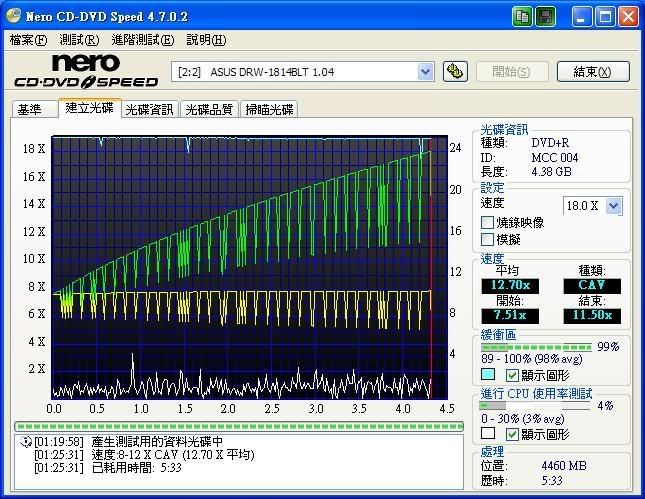Click the Nero CD-DVD Speed logo
The height and width of the screenshot is (499, 645).
pos(86,71)
